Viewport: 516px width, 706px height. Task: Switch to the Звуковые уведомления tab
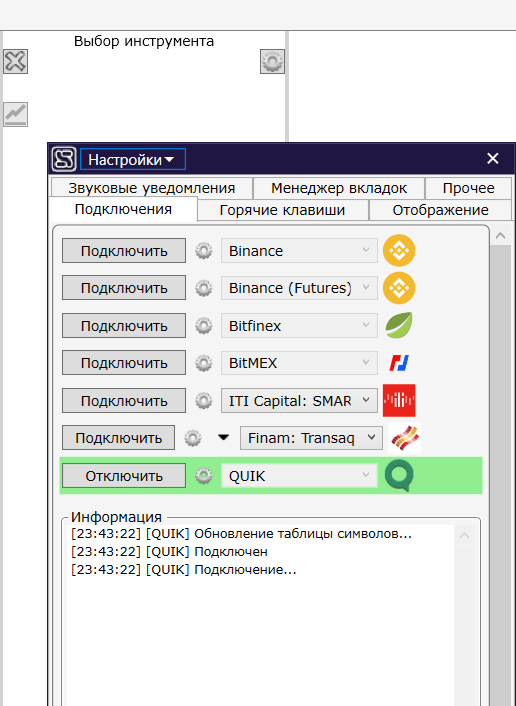pos(152,188)
